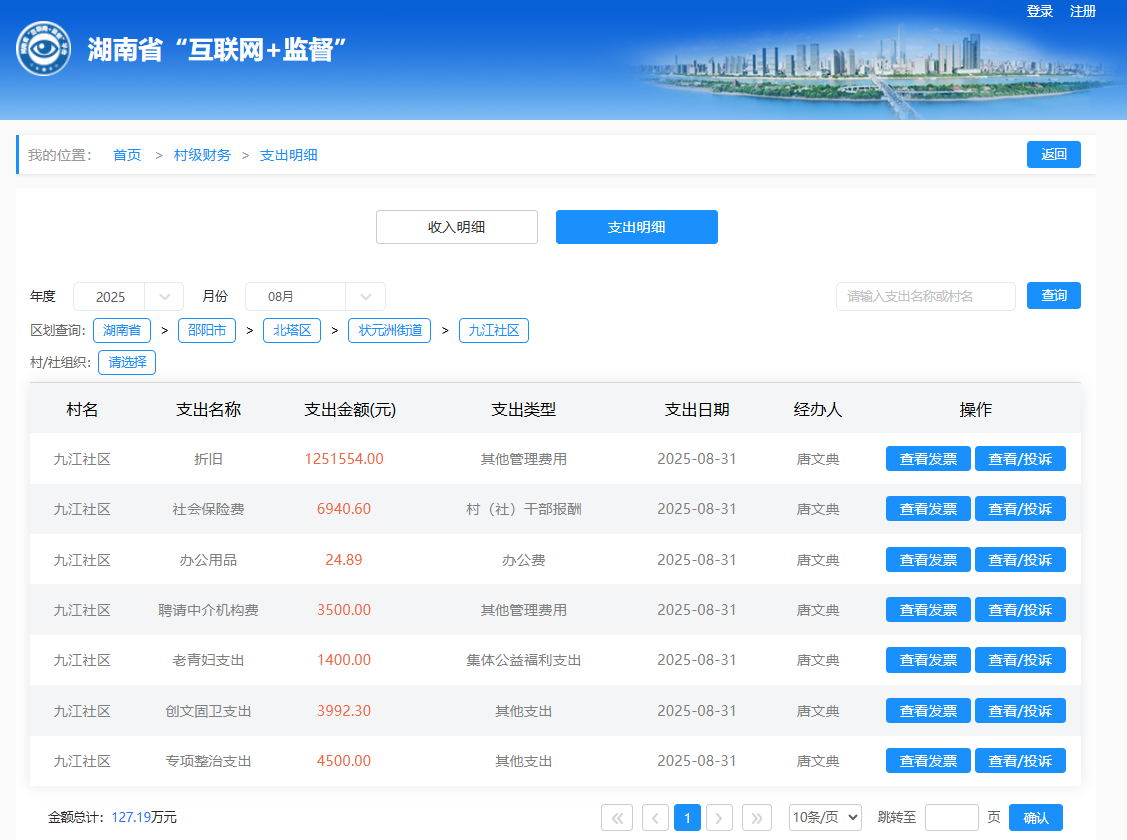Screen dimensions: 1127x840
Task: Click the 返回 button
Action: pyautogui.click(x=1053, y=154)
